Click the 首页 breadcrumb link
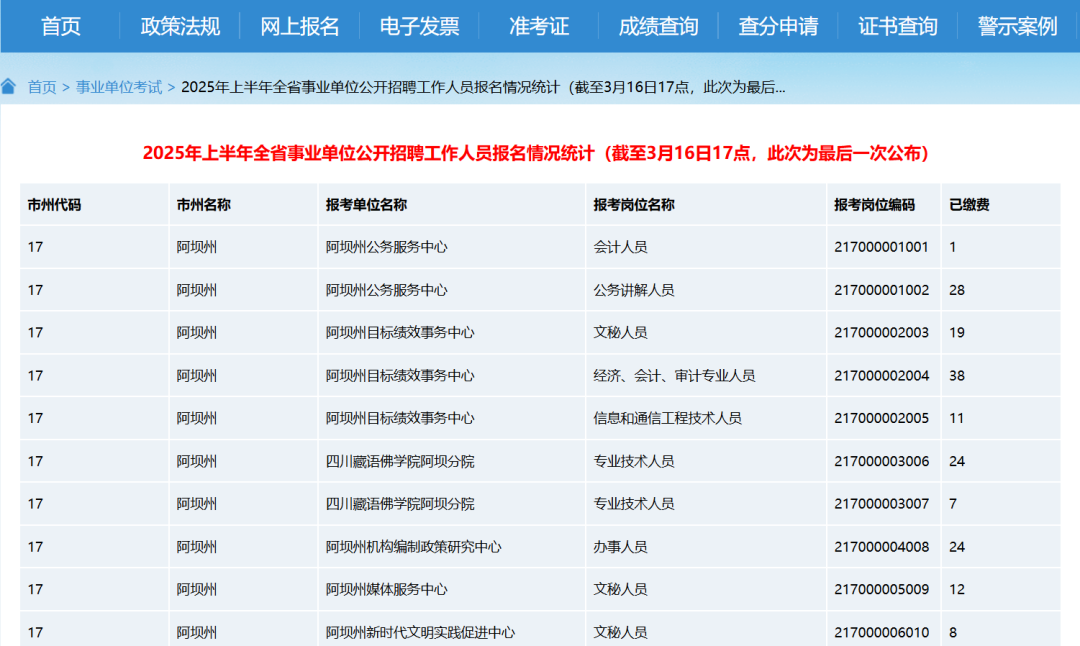This screenshot has height=646, width=1080. pyautogui.click(x=42, y=87)
